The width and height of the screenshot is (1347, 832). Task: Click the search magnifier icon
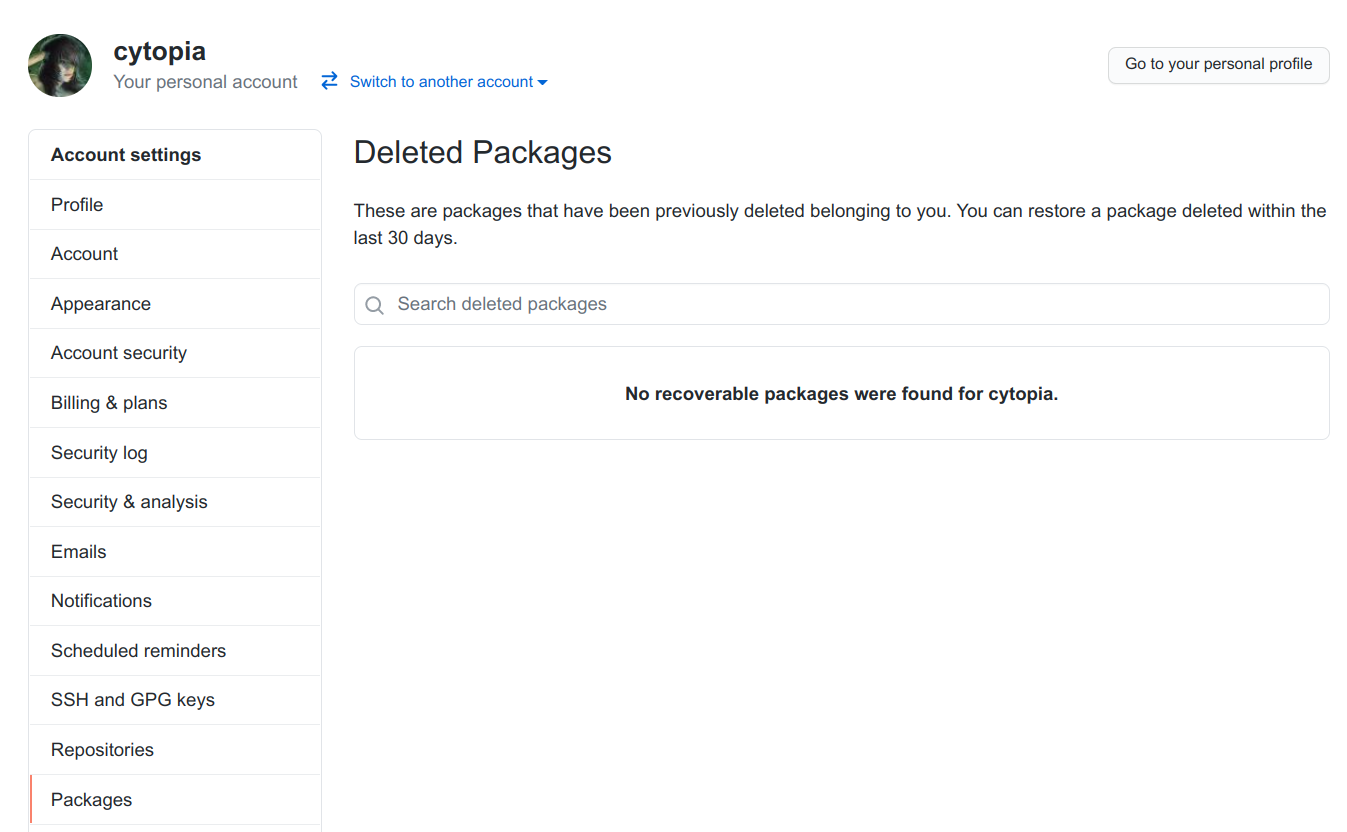pyautogui.click(x=375, y=305)
